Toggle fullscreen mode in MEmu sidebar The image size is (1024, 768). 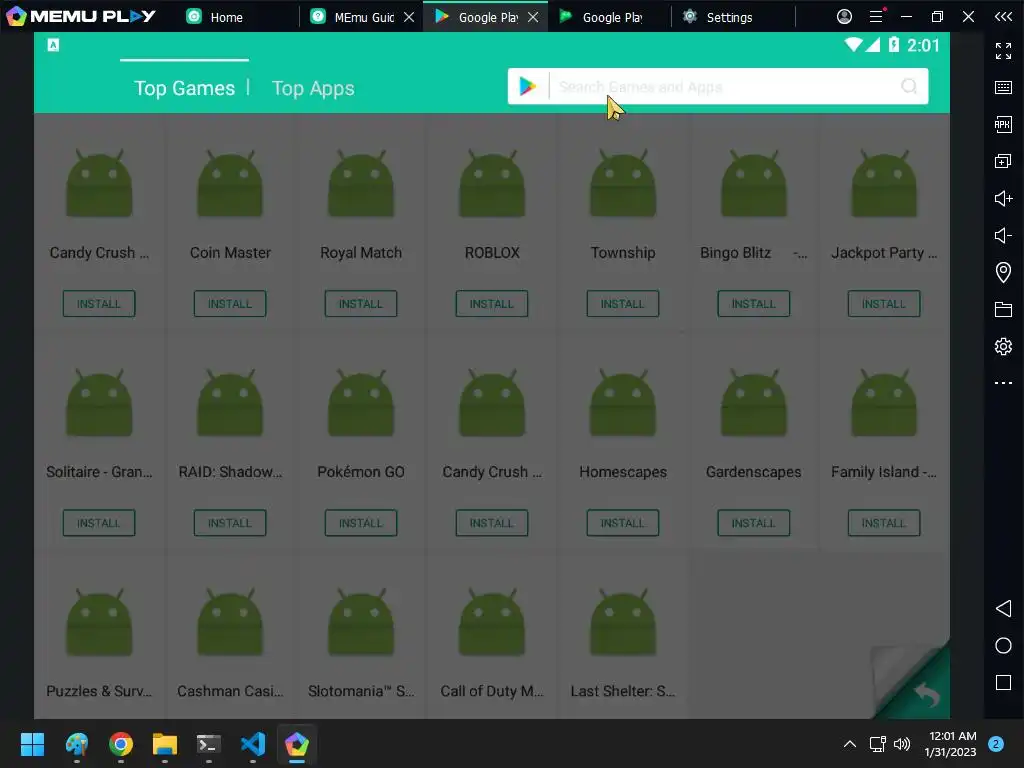(1003, 50)
